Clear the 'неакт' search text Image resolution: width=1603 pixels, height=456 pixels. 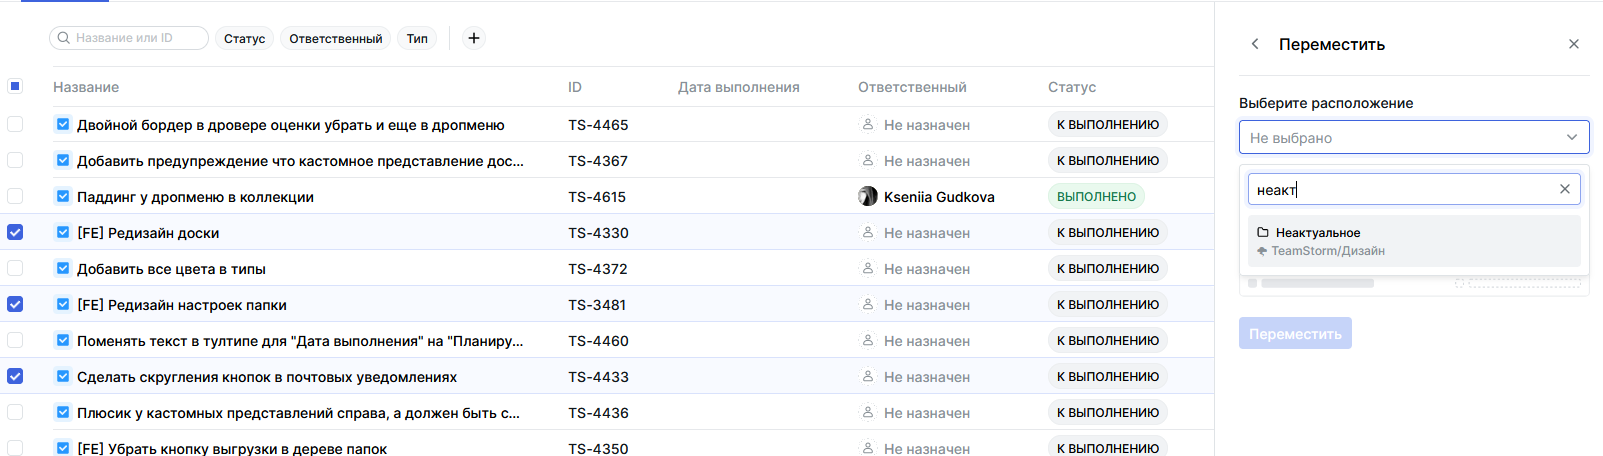pyautogui.click(x=1565, y=189)
